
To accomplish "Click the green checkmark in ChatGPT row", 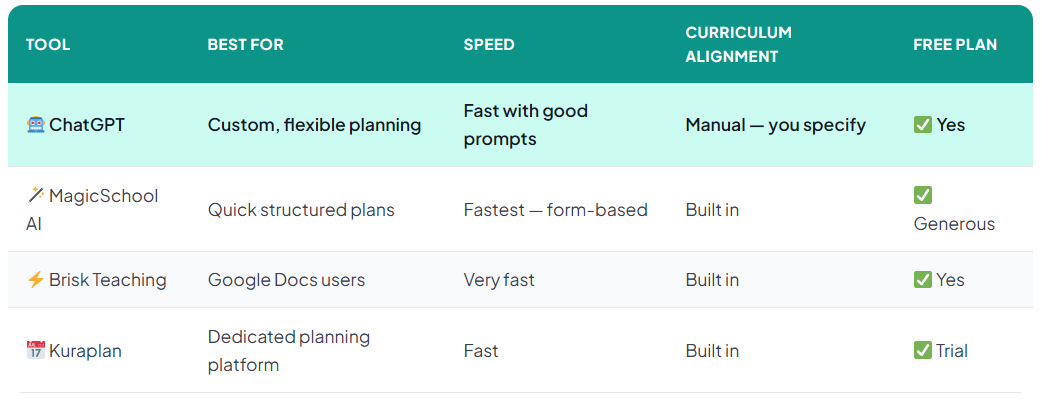I will [x=923, y=125].
